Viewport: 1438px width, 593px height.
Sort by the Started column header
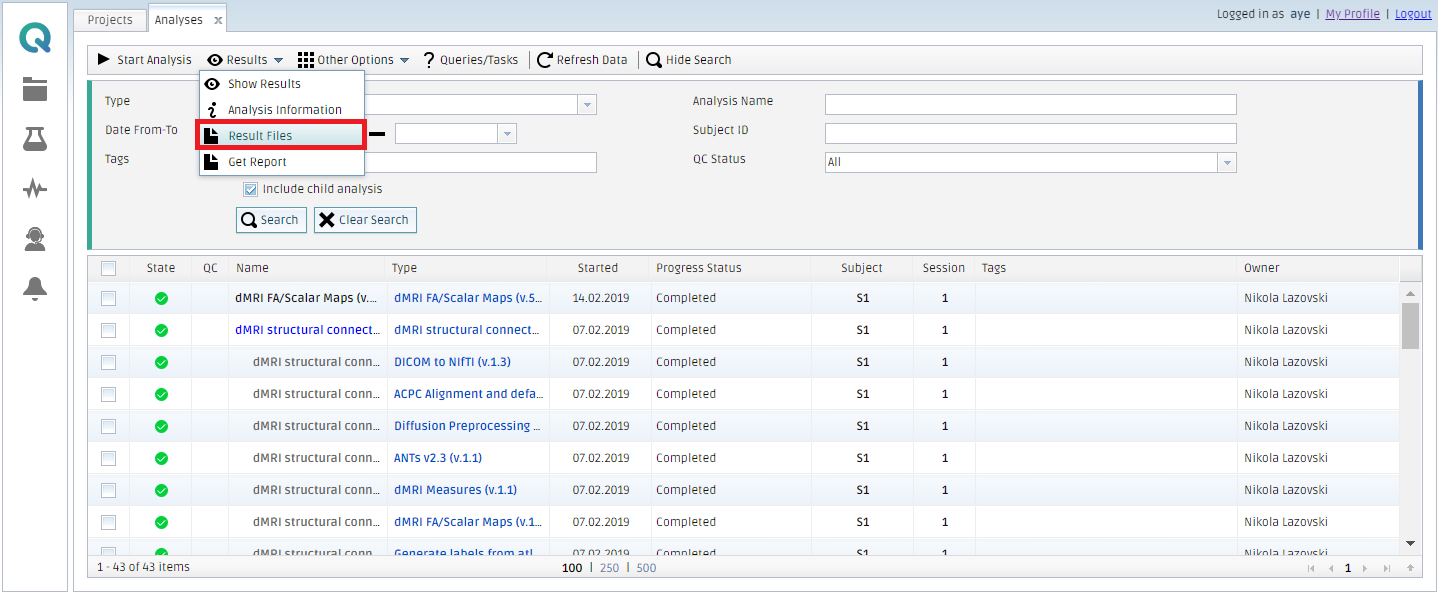click(598, 268)
